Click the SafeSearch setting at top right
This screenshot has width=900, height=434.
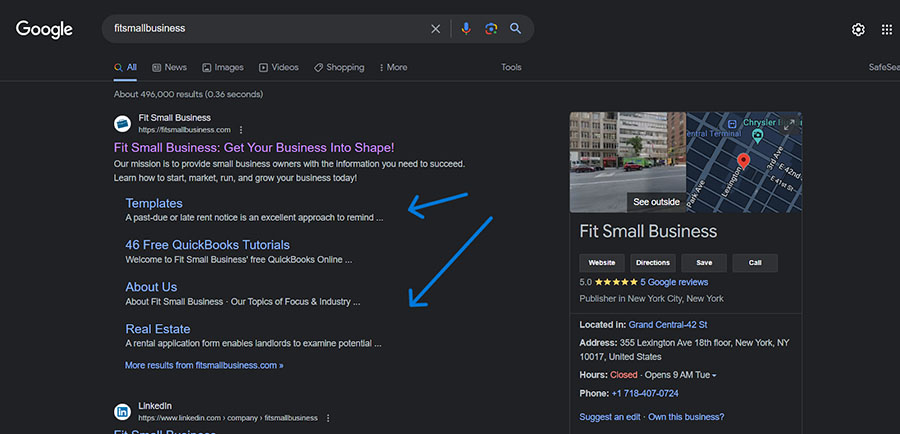pos(884,67)
